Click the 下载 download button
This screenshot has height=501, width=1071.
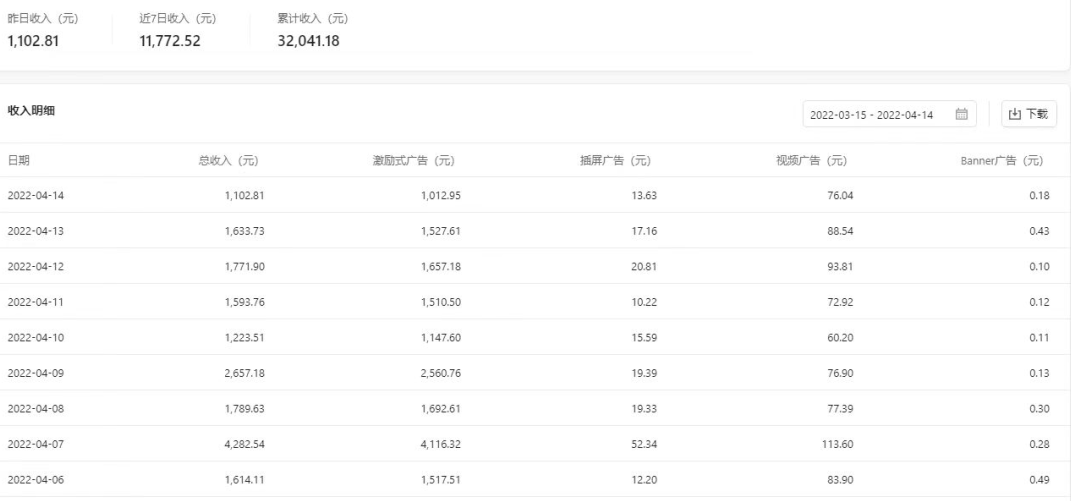point(1029,114)
